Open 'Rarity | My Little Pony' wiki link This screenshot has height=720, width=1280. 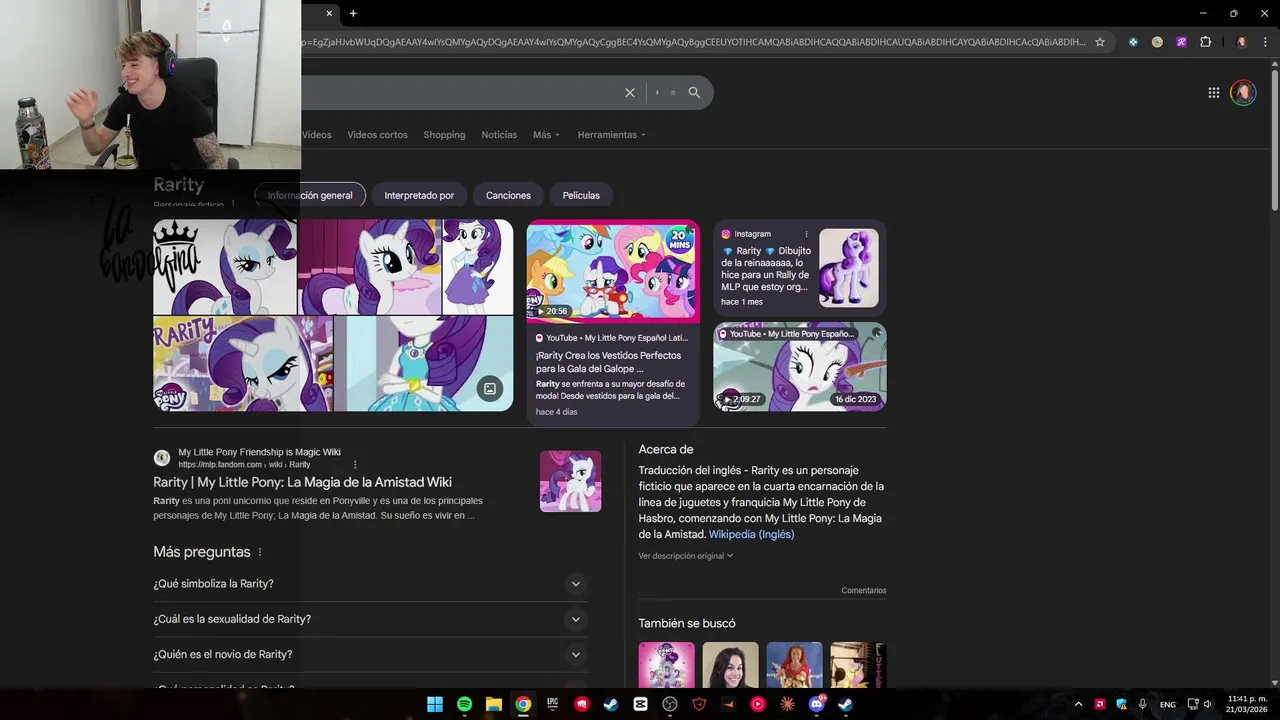(302, 482)
